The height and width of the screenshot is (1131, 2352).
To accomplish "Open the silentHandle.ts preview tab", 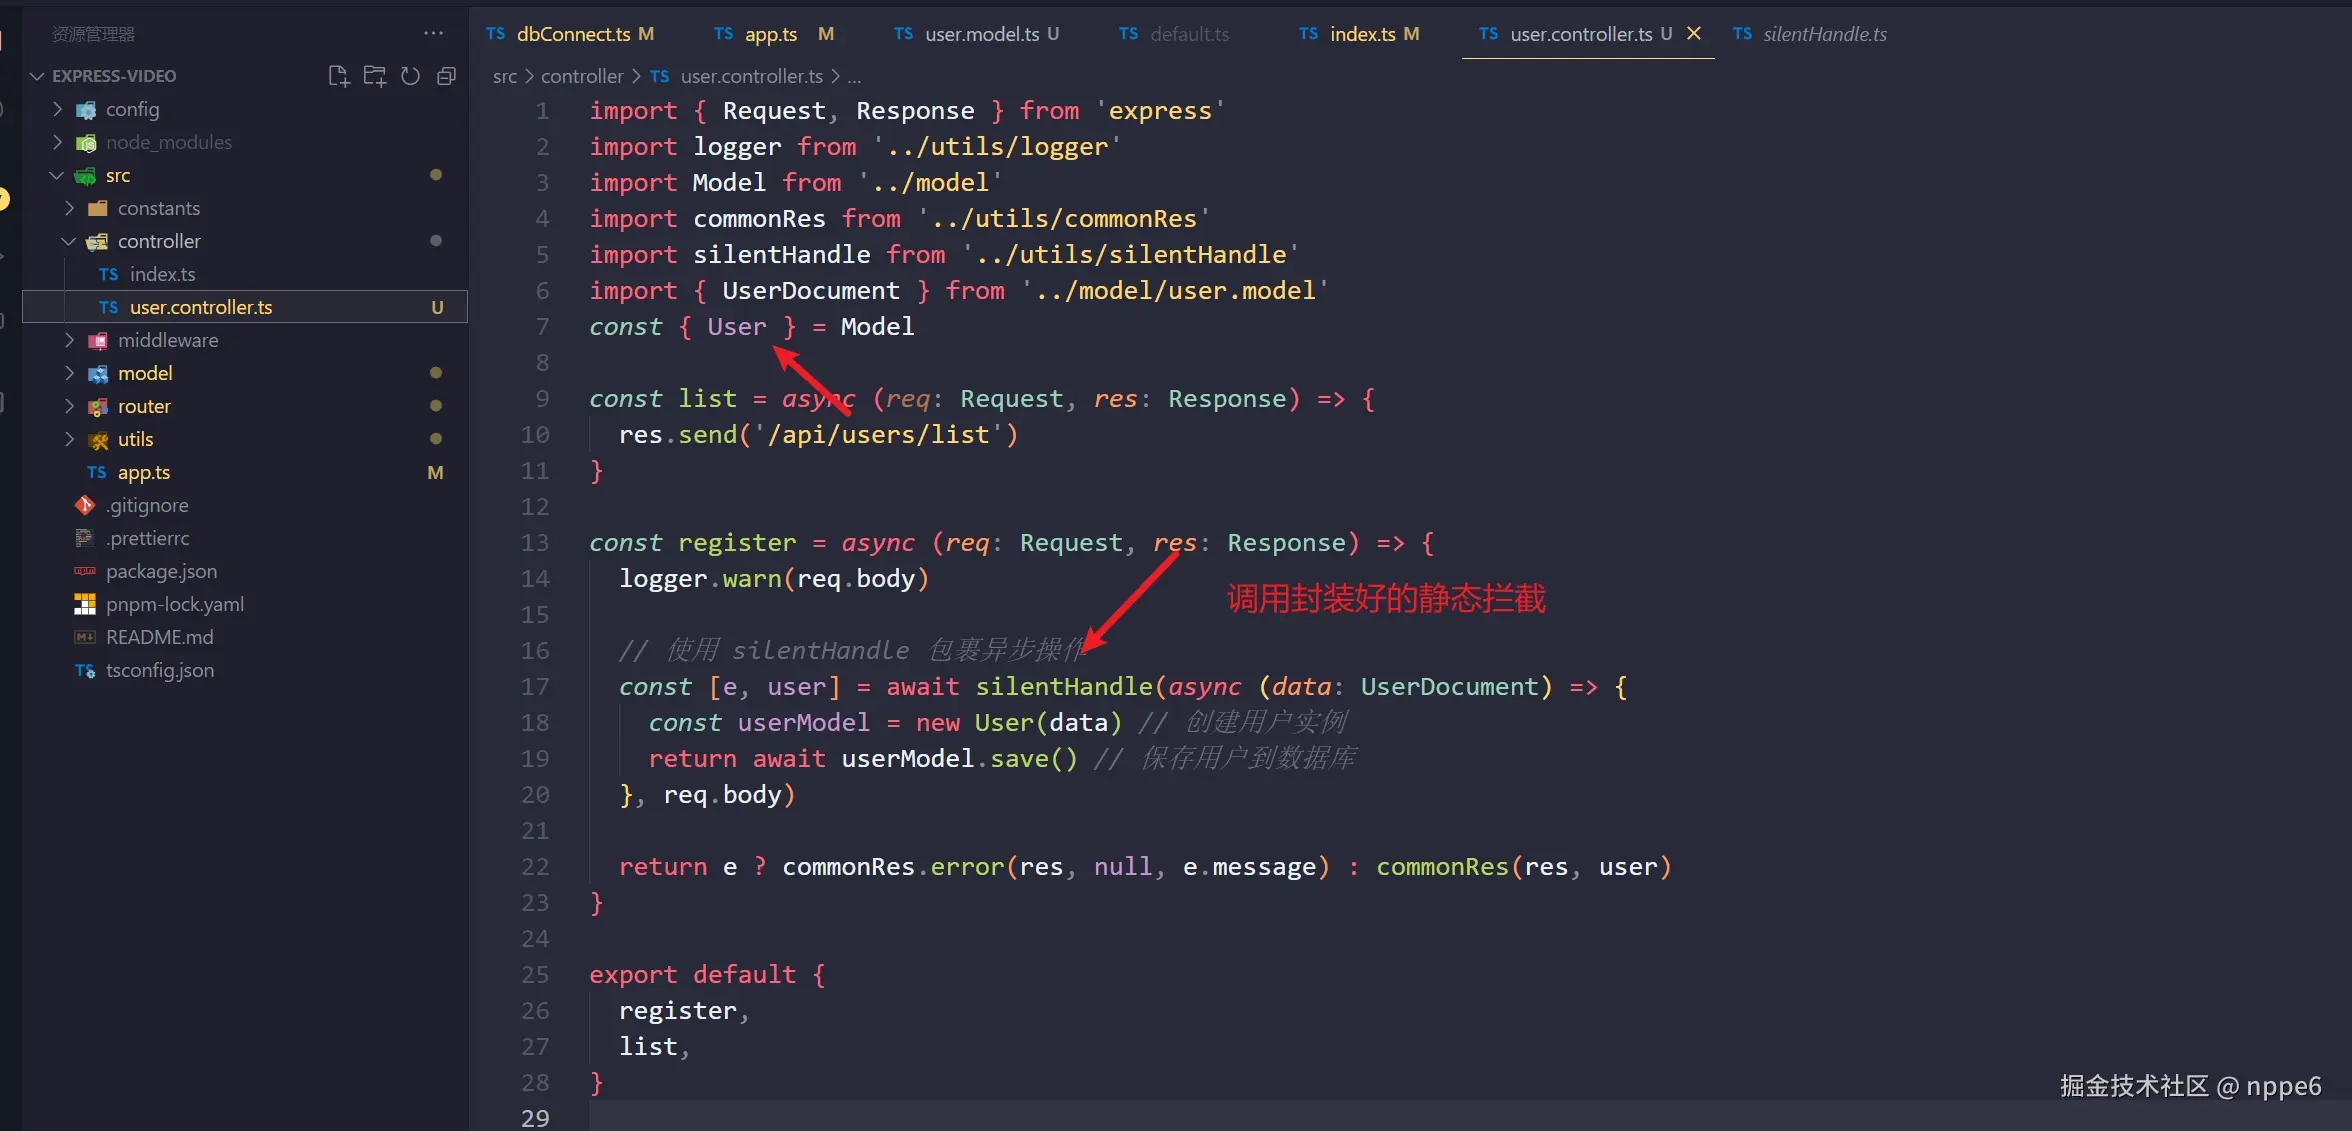I will 1824,34.
